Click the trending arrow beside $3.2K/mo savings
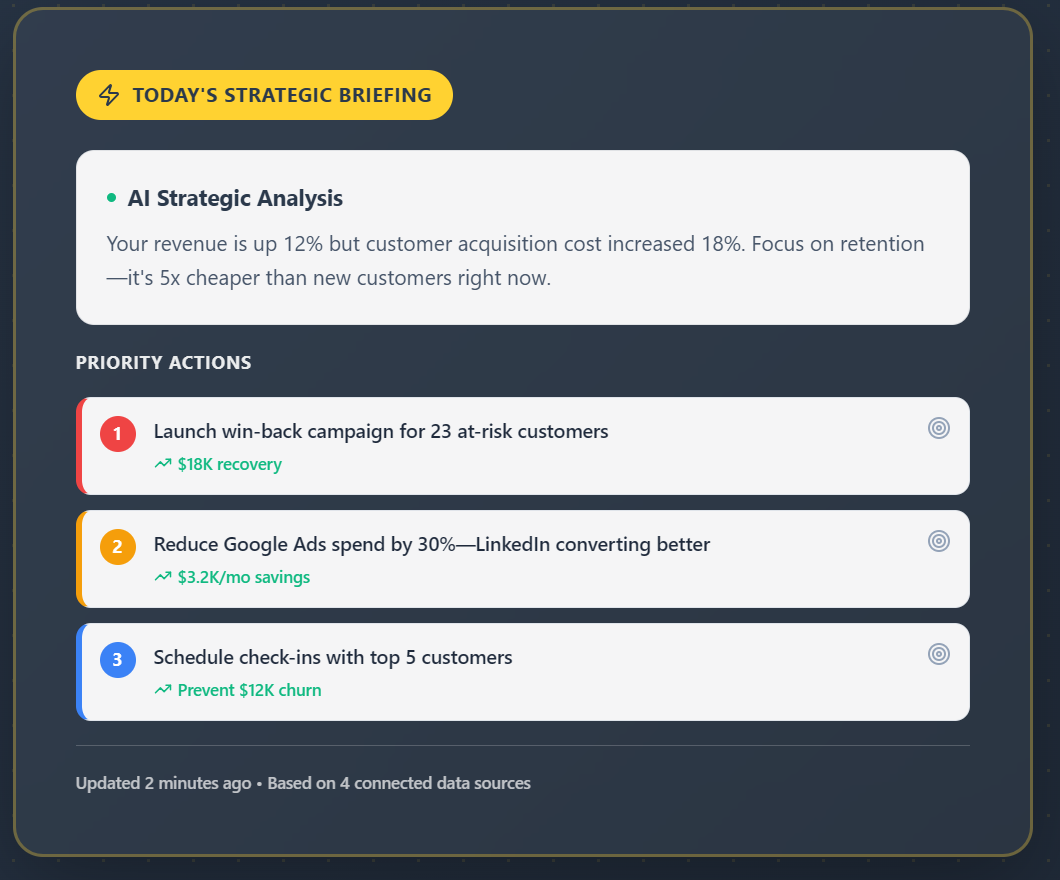 [x=162, y=576]
